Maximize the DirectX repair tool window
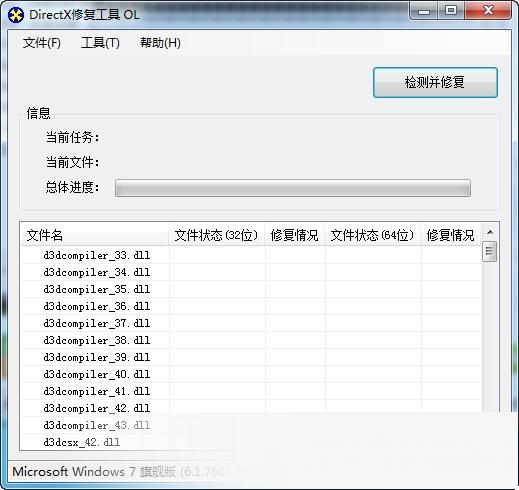Screen dimensions: 519x490 click(x=451, y=11)
